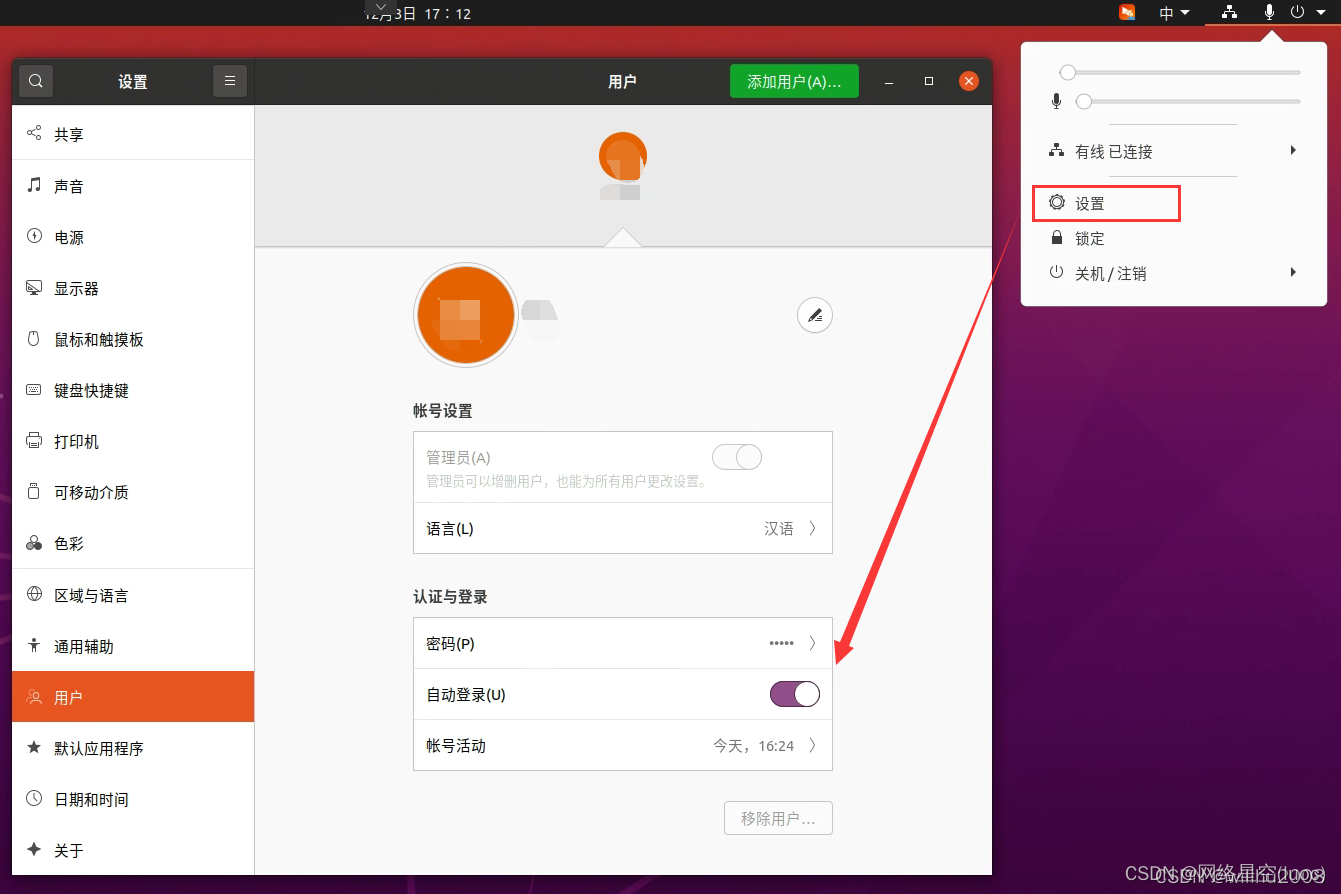Adjust the microphone slider in system menu
This screenshot has width=1341, height=894.
(1188, 101)
